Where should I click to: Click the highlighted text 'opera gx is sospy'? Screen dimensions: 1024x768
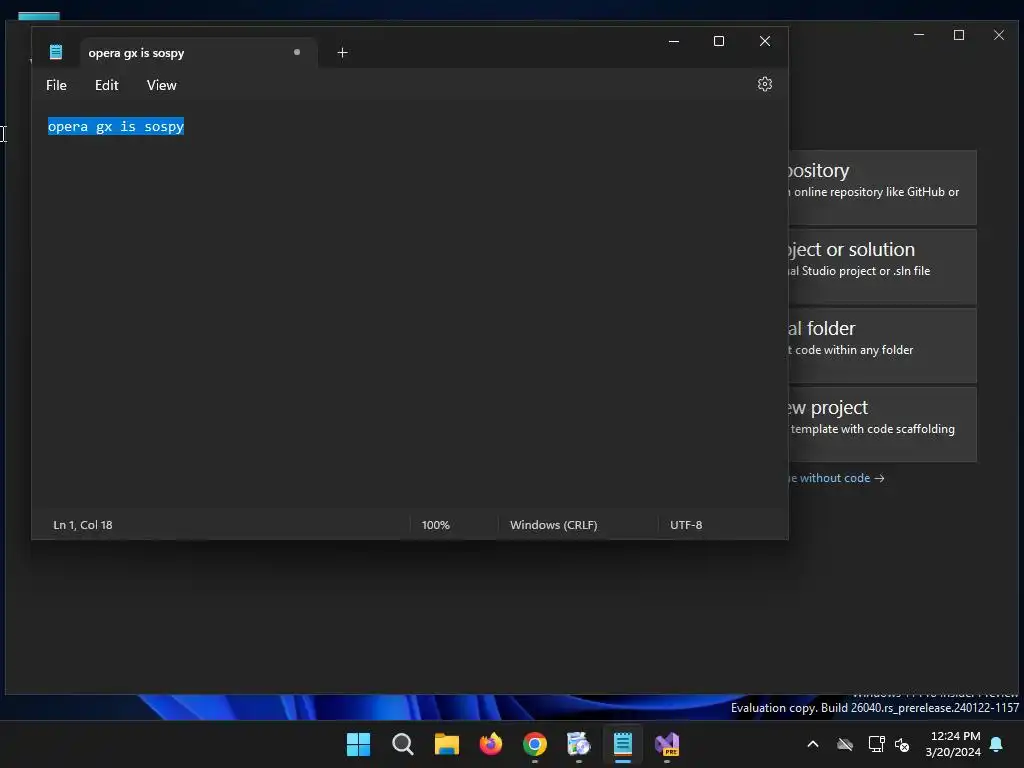coord(116,127)
